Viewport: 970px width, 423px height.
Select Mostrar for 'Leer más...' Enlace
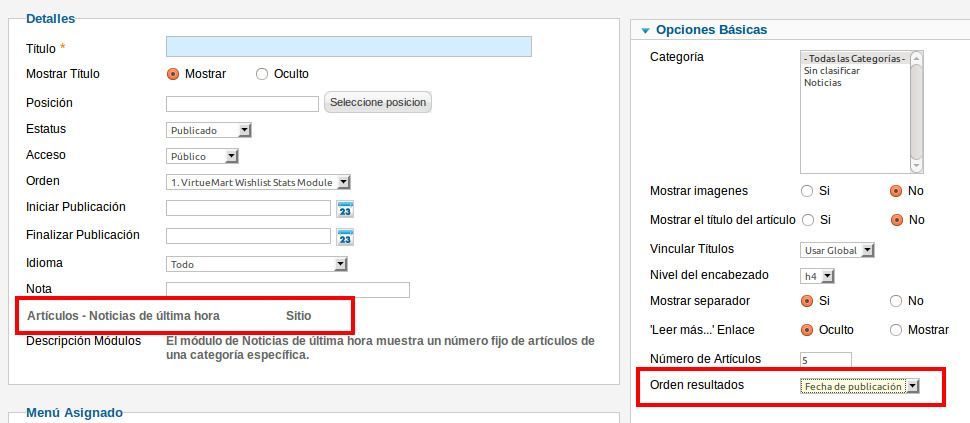[x=896, y=330]
